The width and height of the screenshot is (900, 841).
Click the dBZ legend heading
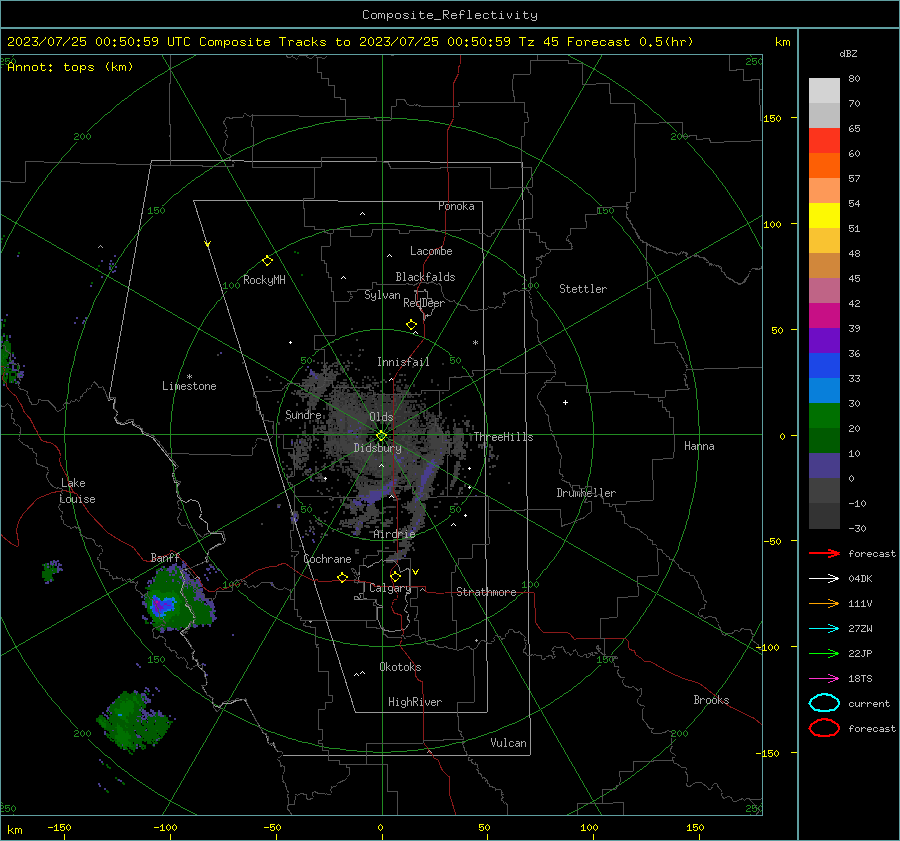848,54
